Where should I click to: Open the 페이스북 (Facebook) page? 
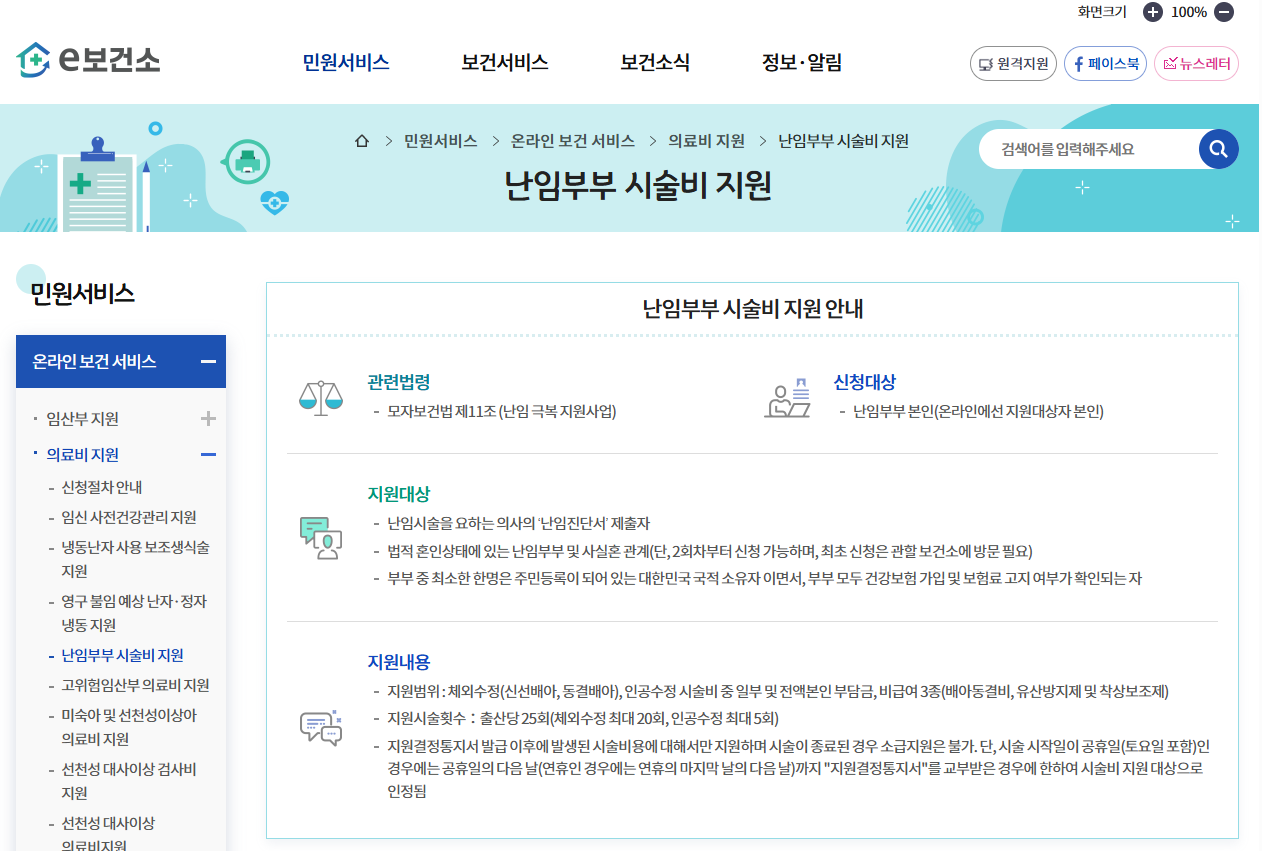tap(1104, 63)
